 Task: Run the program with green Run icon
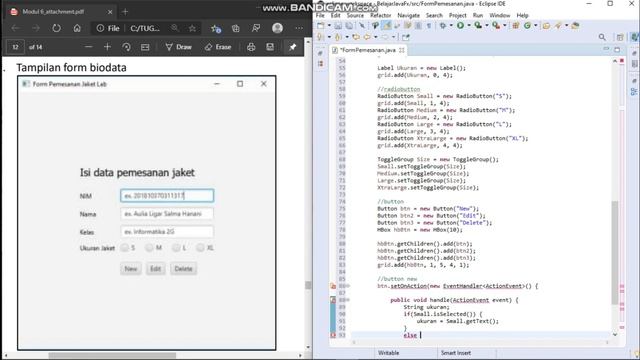460,26
